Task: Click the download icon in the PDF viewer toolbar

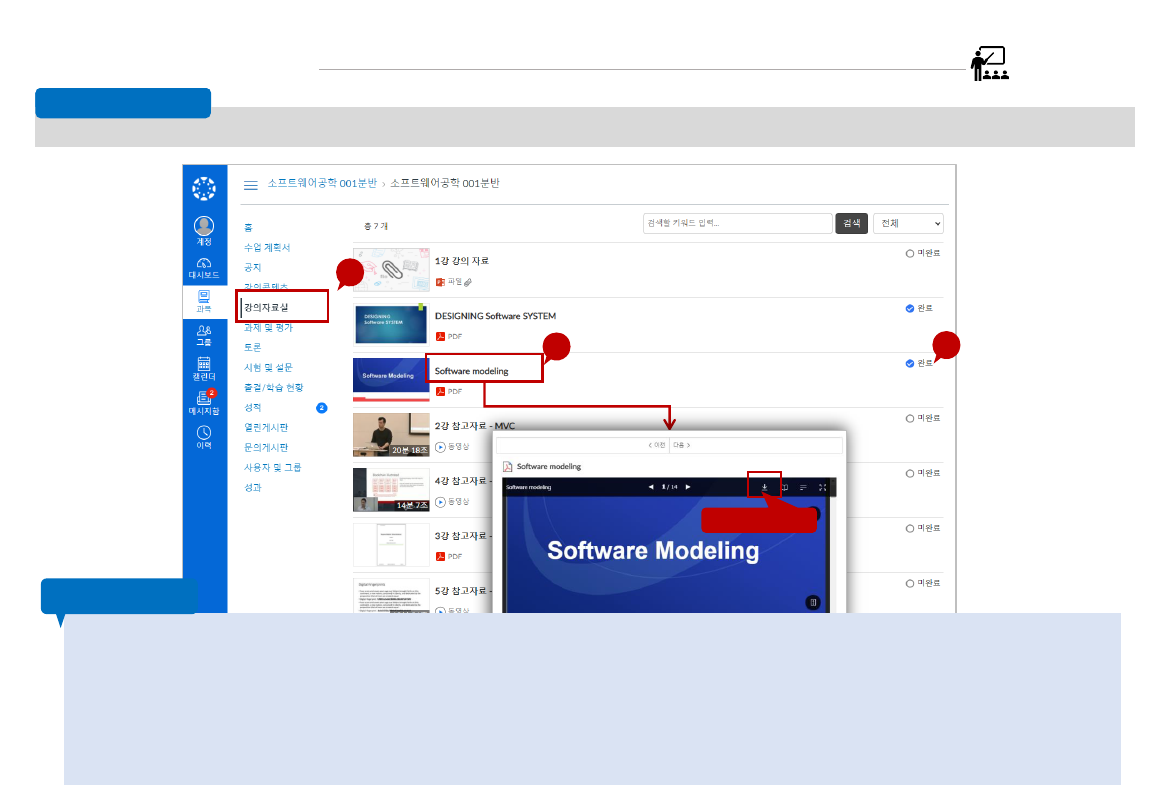Action: 765,487
